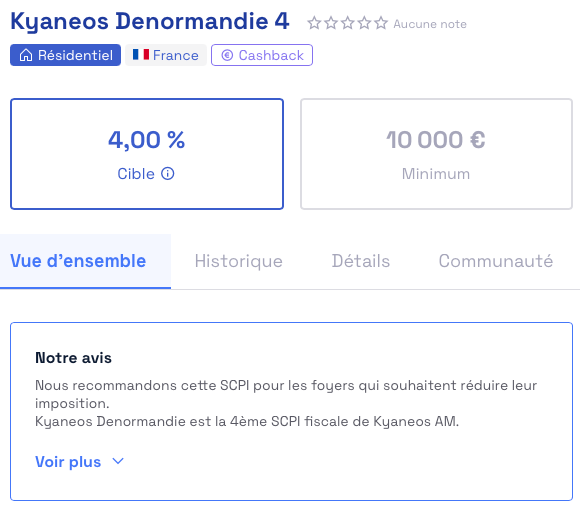Switch to the Historique tab

click(x=239, y=261)
